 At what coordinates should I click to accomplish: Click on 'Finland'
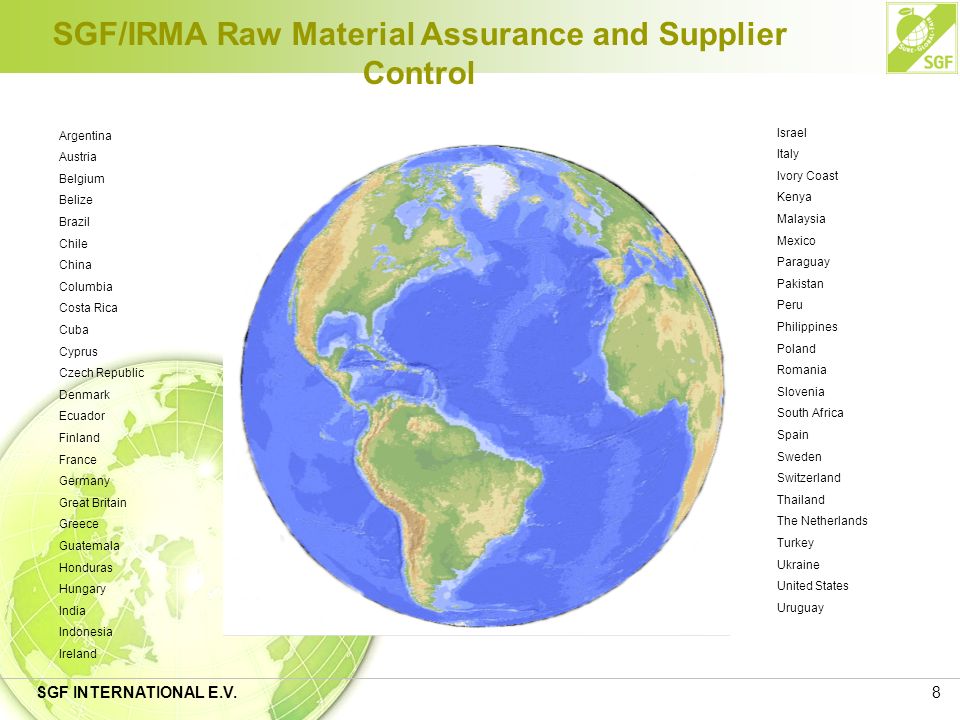(x=80, y=438)
